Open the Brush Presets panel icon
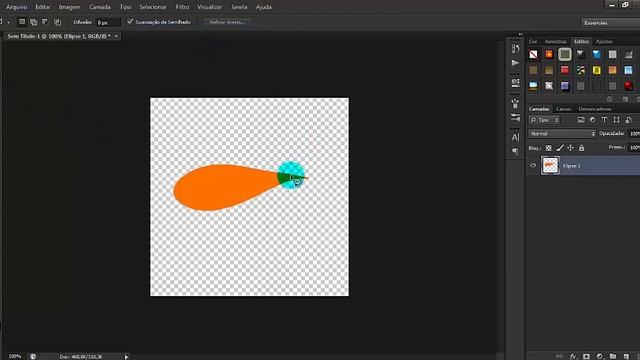This screenshot has width=640, height=360. point(516,118)
